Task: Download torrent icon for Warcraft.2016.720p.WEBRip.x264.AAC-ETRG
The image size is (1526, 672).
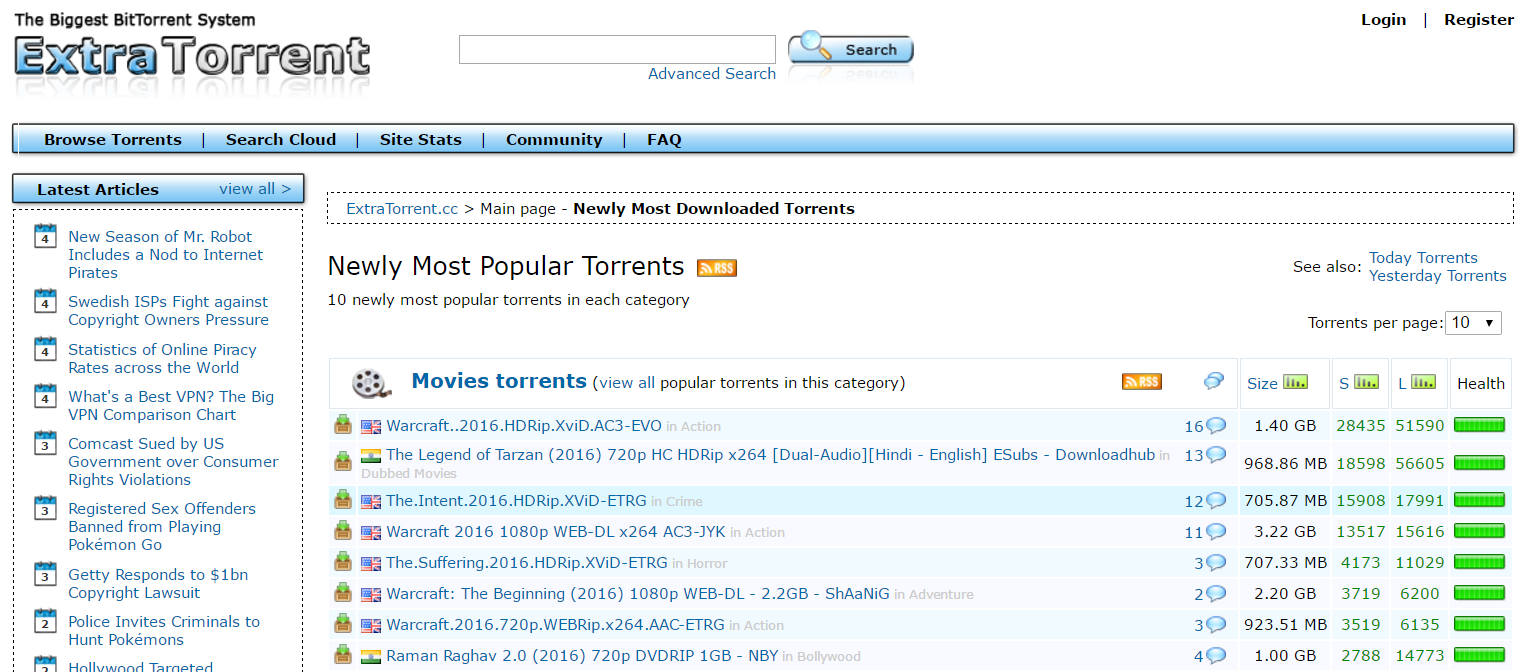Action: [x=343, y=624]
